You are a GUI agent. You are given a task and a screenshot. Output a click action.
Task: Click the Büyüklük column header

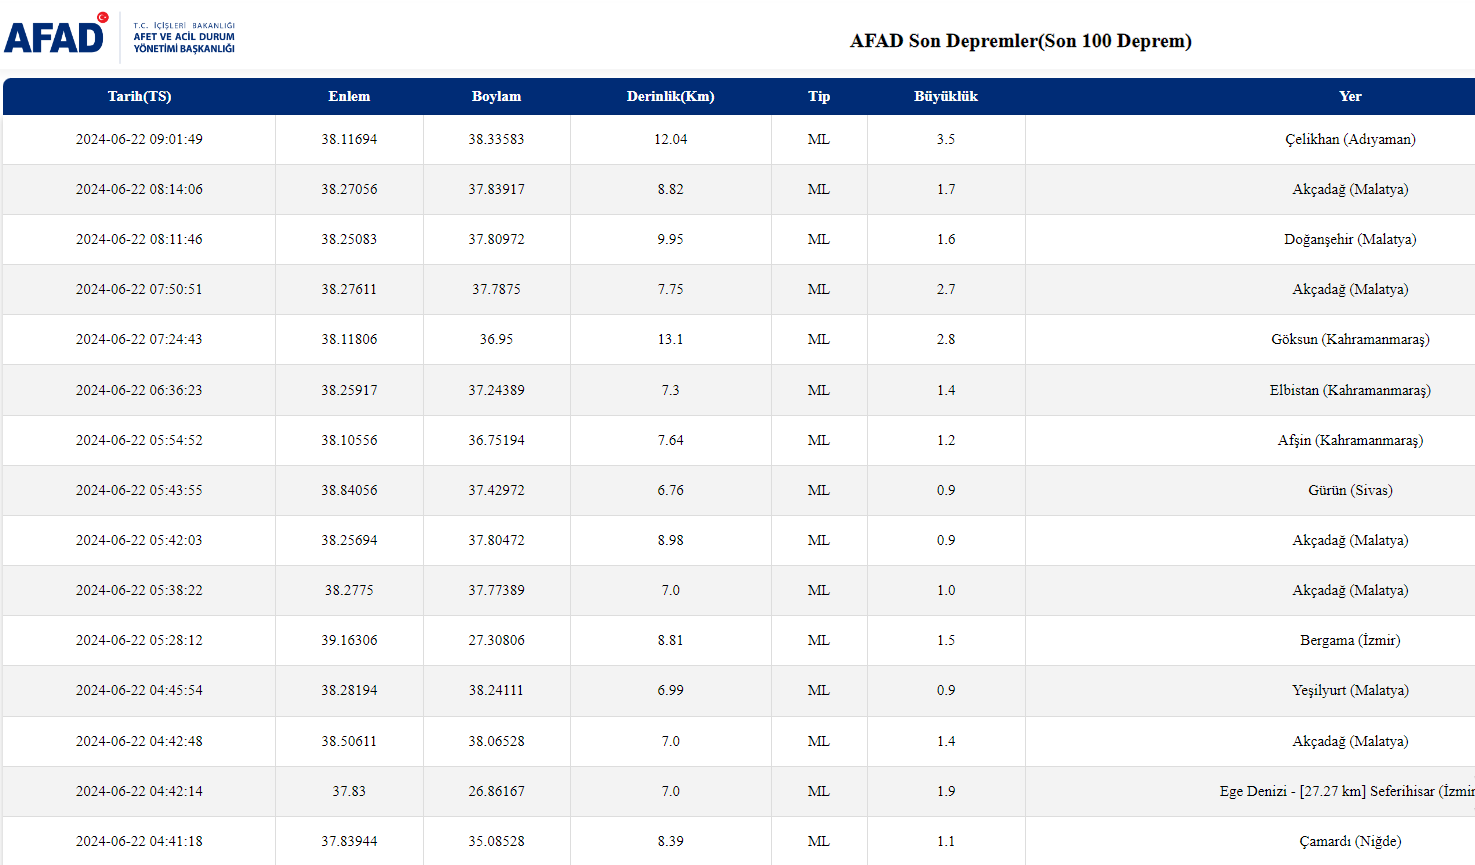[946, 96]
